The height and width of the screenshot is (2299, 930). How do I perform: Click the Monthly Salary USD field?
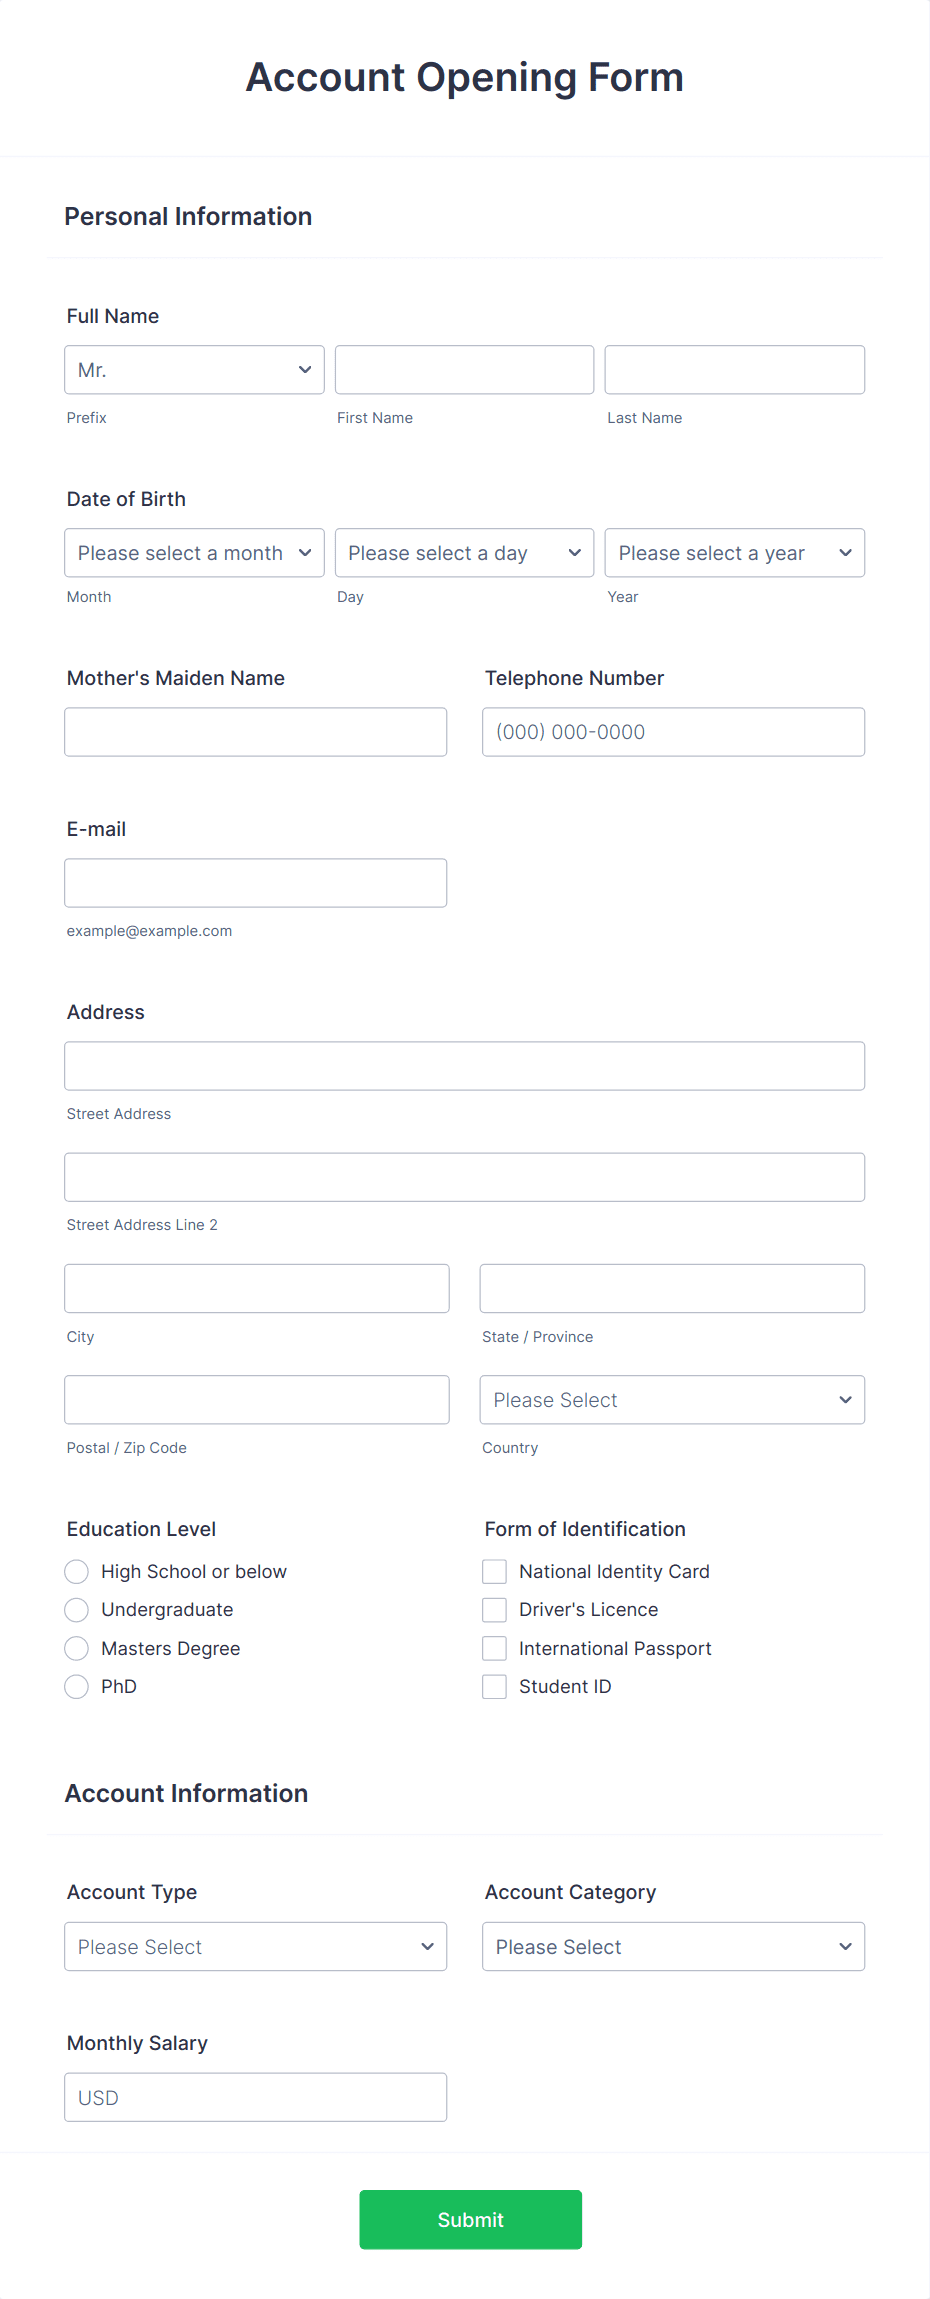255,2096
